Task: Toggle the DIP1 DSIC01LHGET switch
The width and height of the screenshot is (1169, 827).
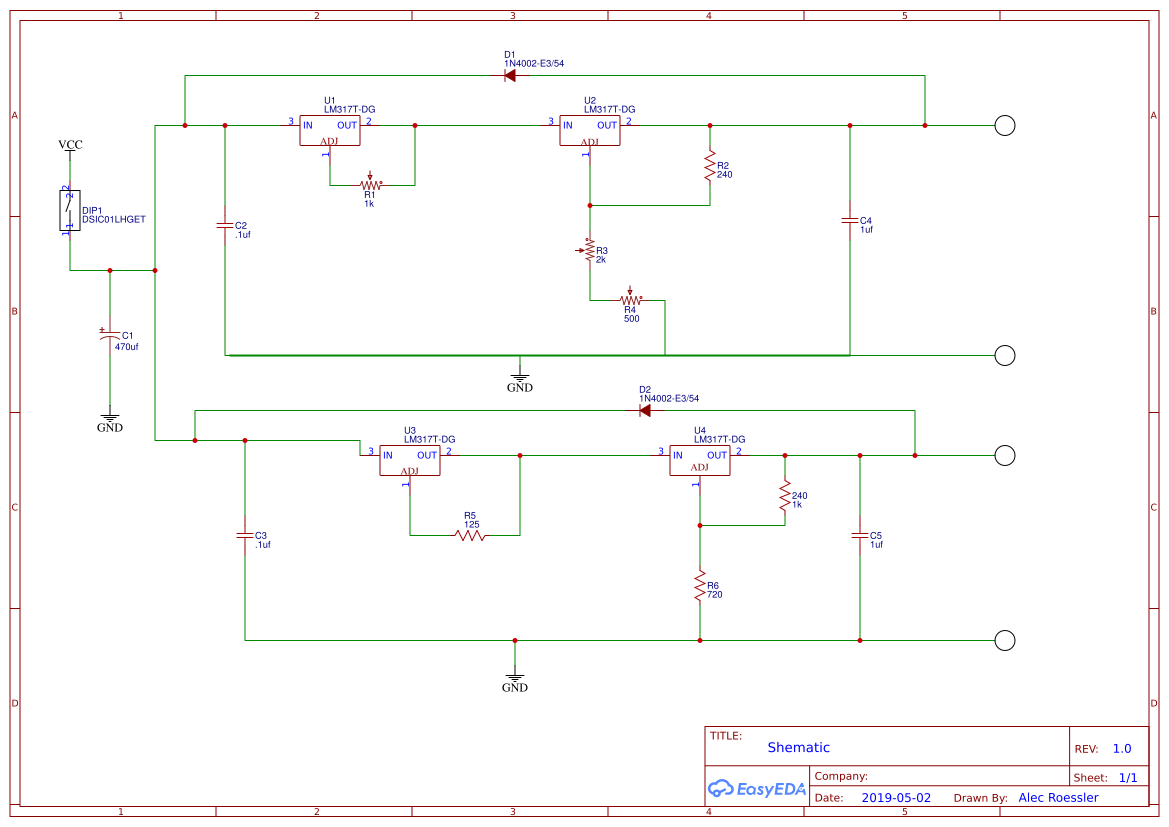Action: coord(68,210)
